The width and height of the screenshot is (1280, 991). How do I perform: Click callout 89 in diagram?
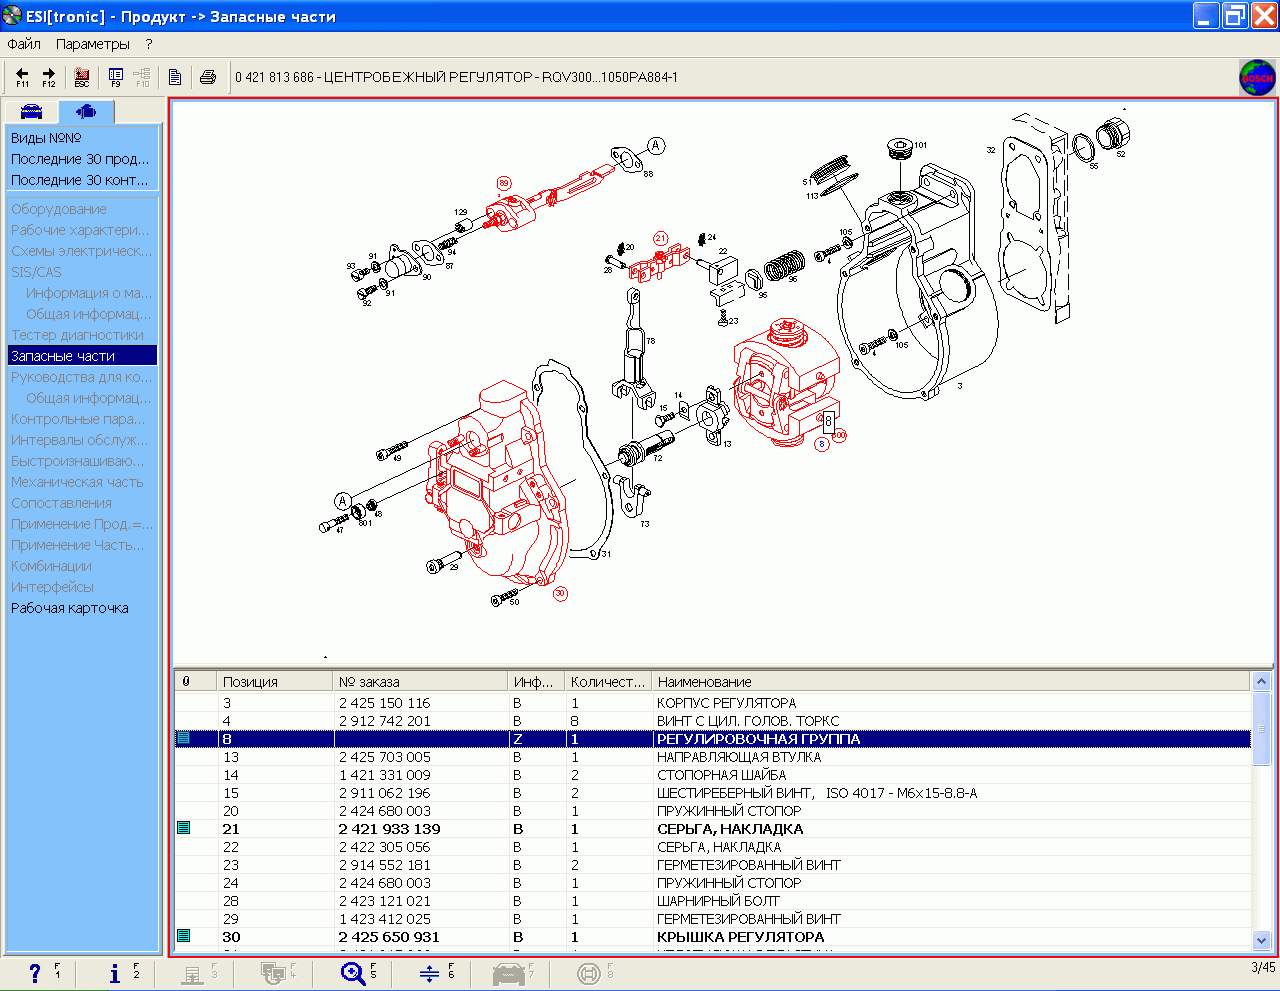pos(504,183)
